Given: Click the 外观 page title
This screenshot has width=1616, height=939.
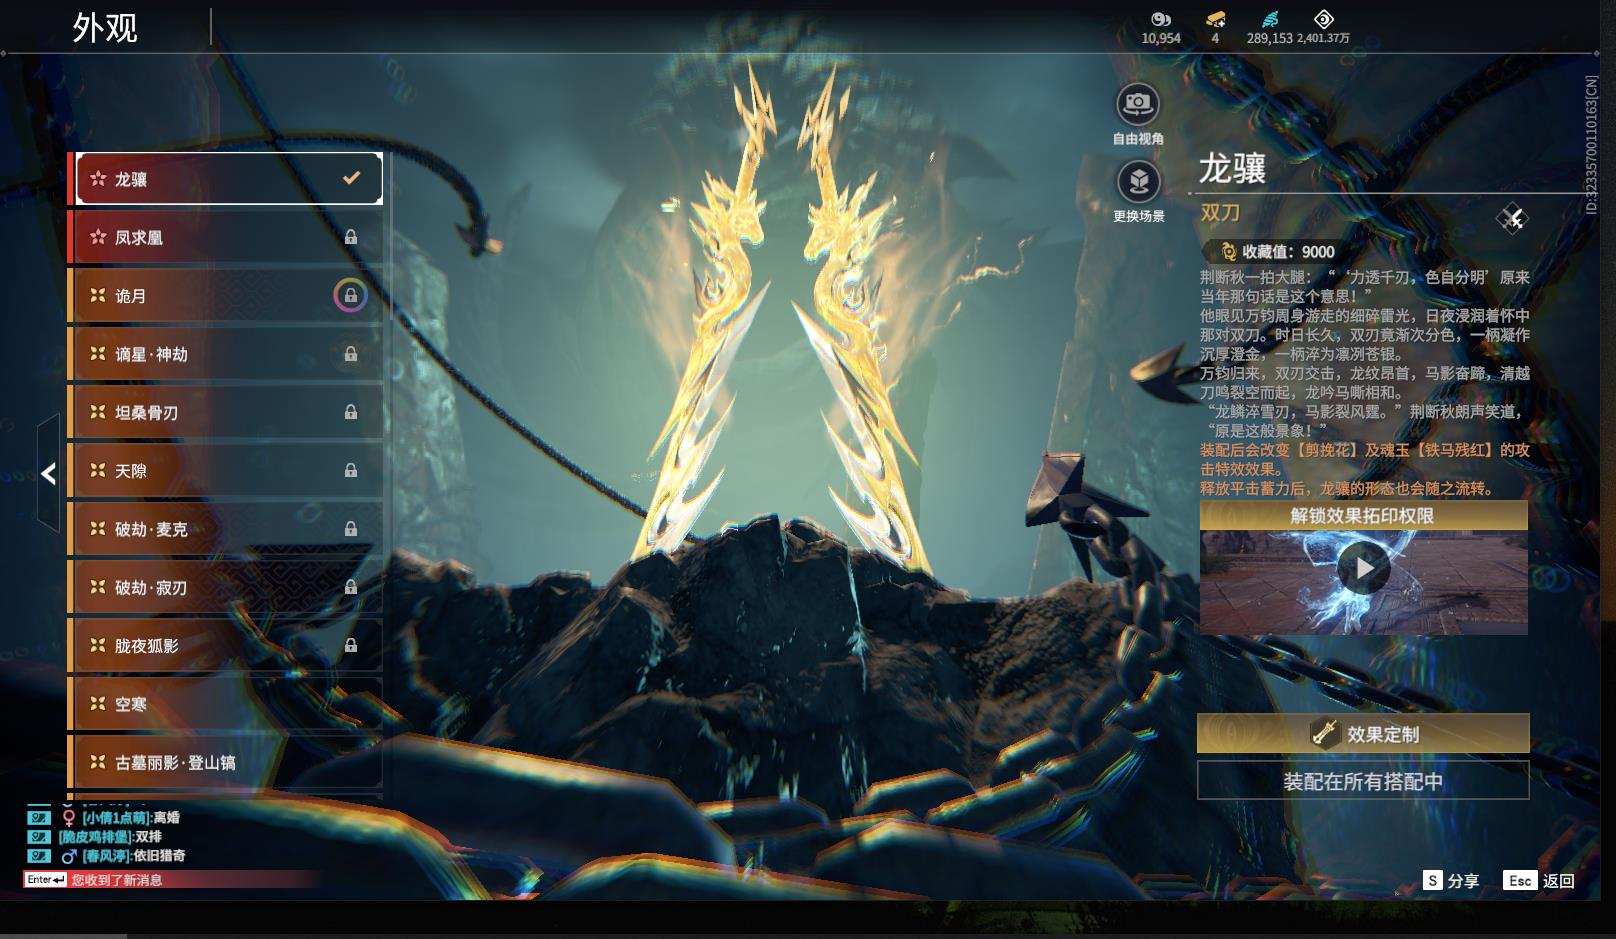Looking at the screenshot, I should (x=105, y=27).
